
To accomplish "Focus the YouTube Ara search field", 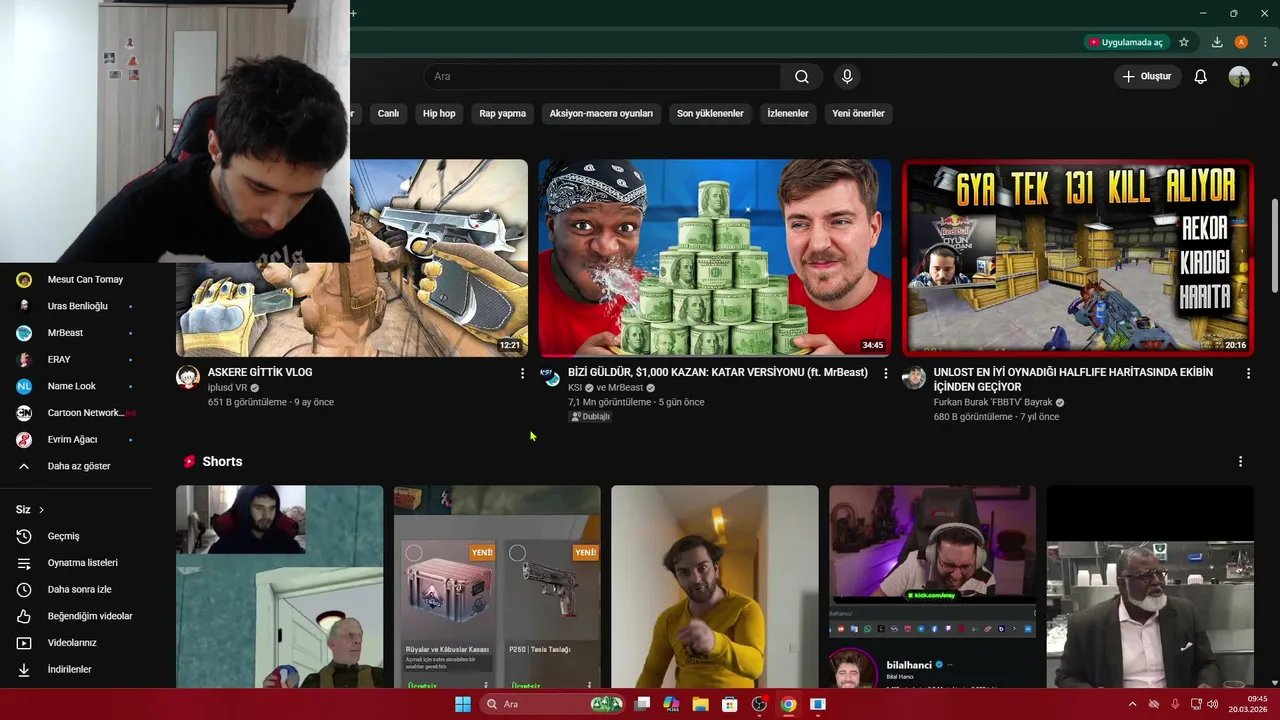I will 603,76.
